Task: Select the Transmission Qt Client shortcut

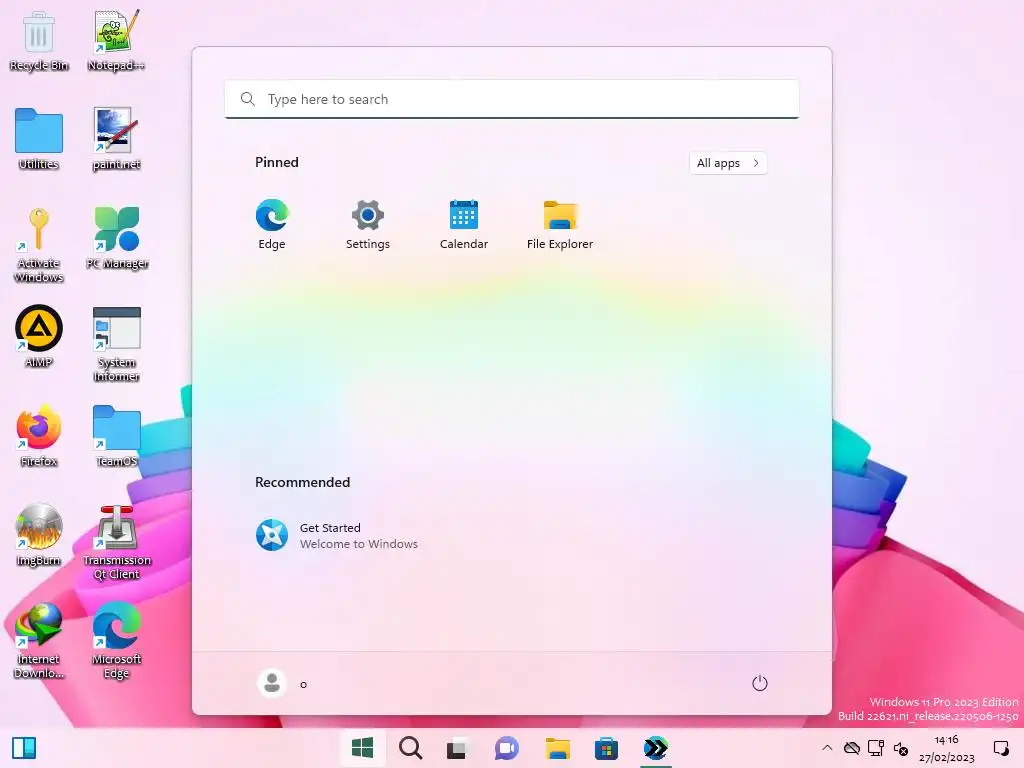Action: [116, 543]
